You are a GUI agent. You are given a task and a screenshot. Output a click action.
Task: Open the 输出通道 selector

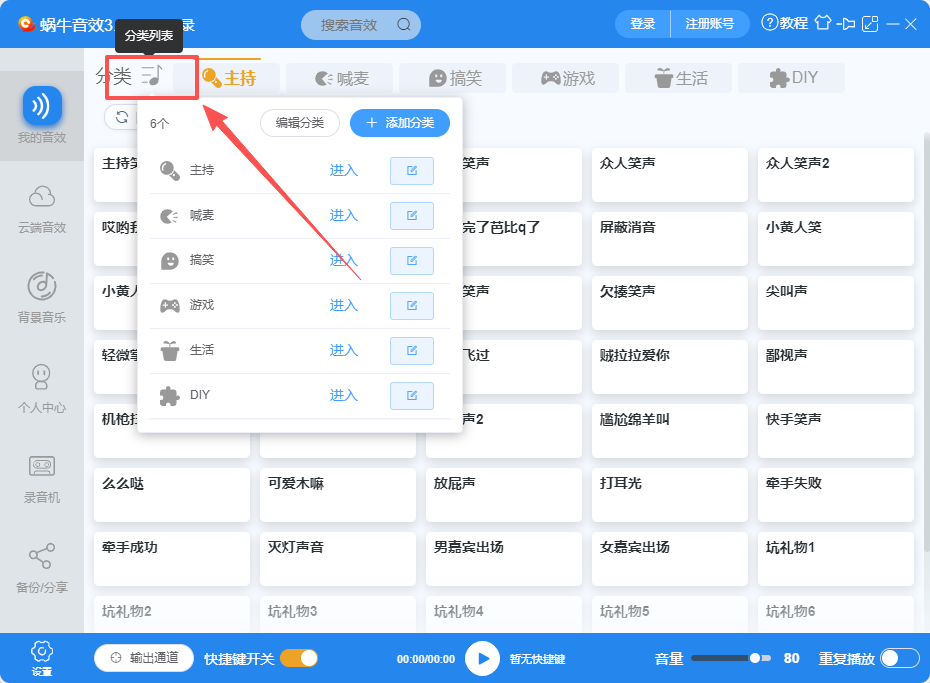pos(144,658)
